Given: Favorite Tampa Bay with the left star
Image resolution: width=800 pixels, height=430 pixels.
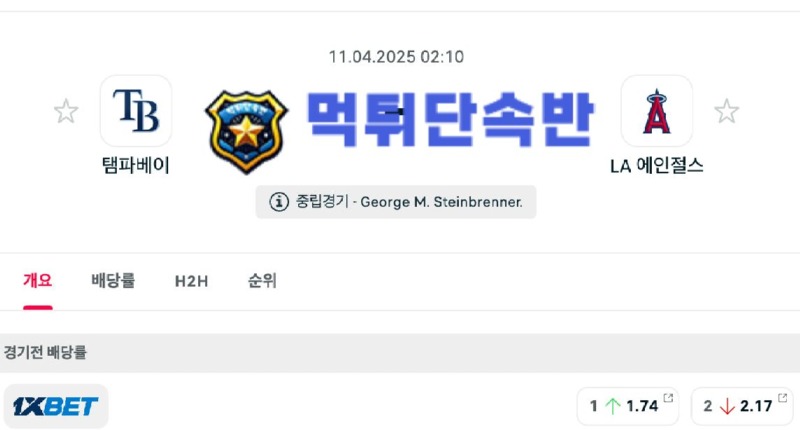Looking at the screenshot, I should 66,111.
